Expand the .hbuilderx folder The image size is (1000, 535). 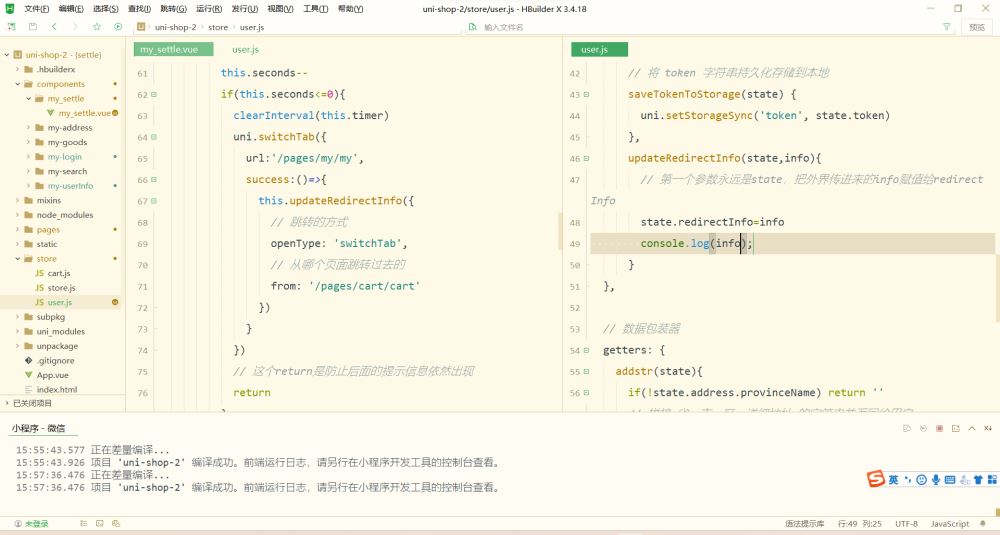(x=17, y=70)
